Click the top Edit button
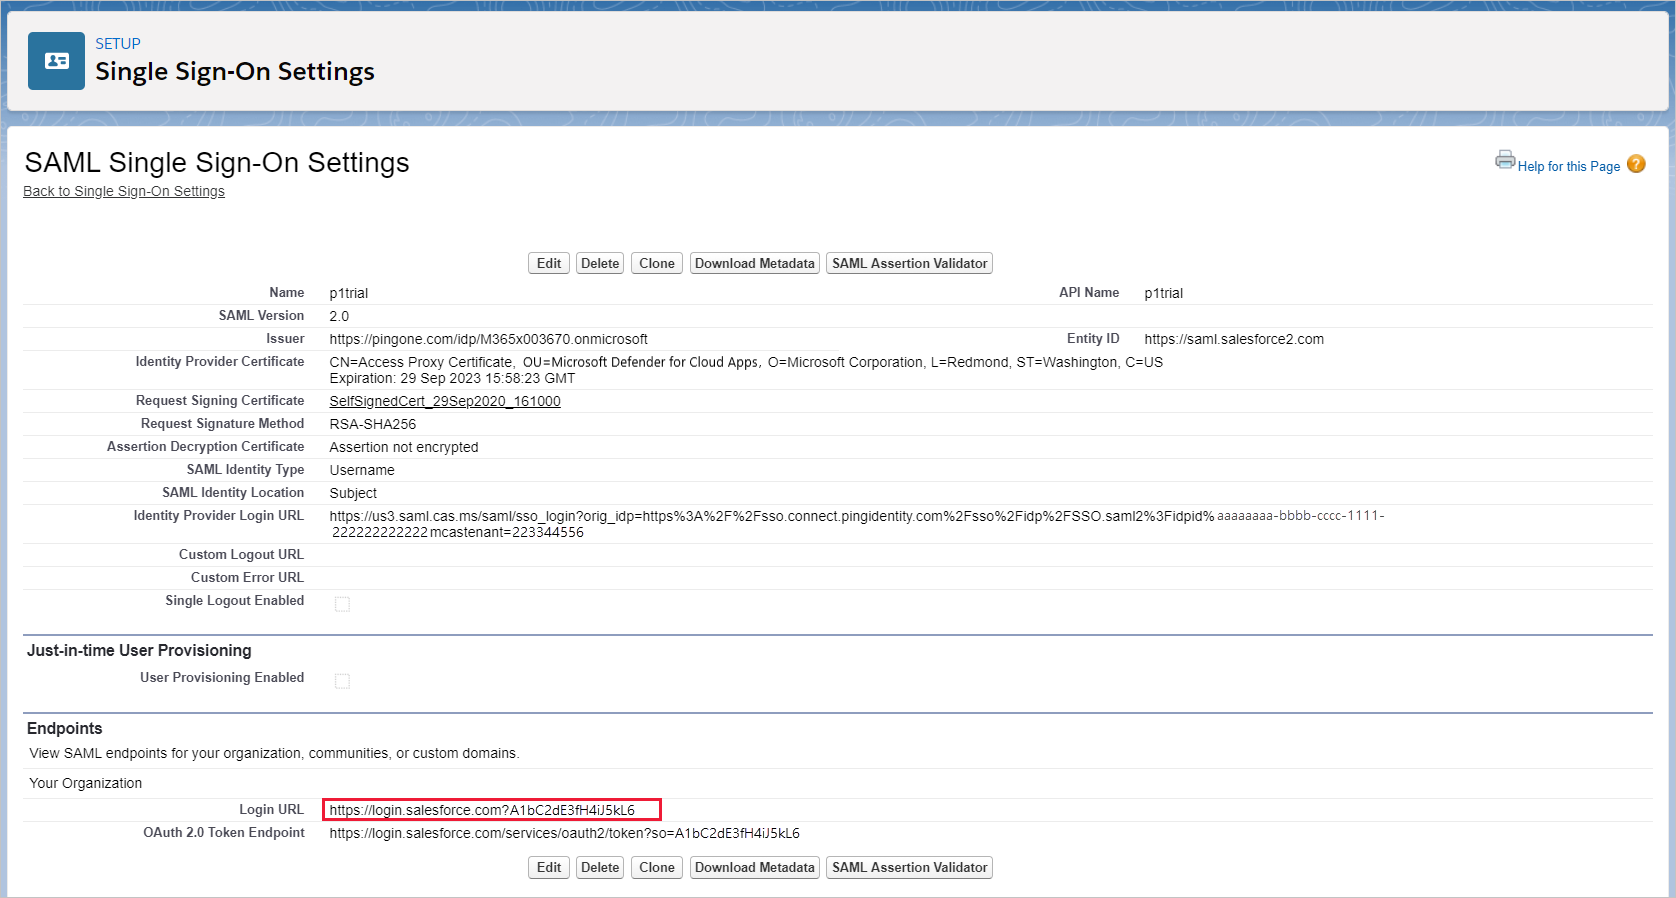1676x898 pixels. [548, 263]
